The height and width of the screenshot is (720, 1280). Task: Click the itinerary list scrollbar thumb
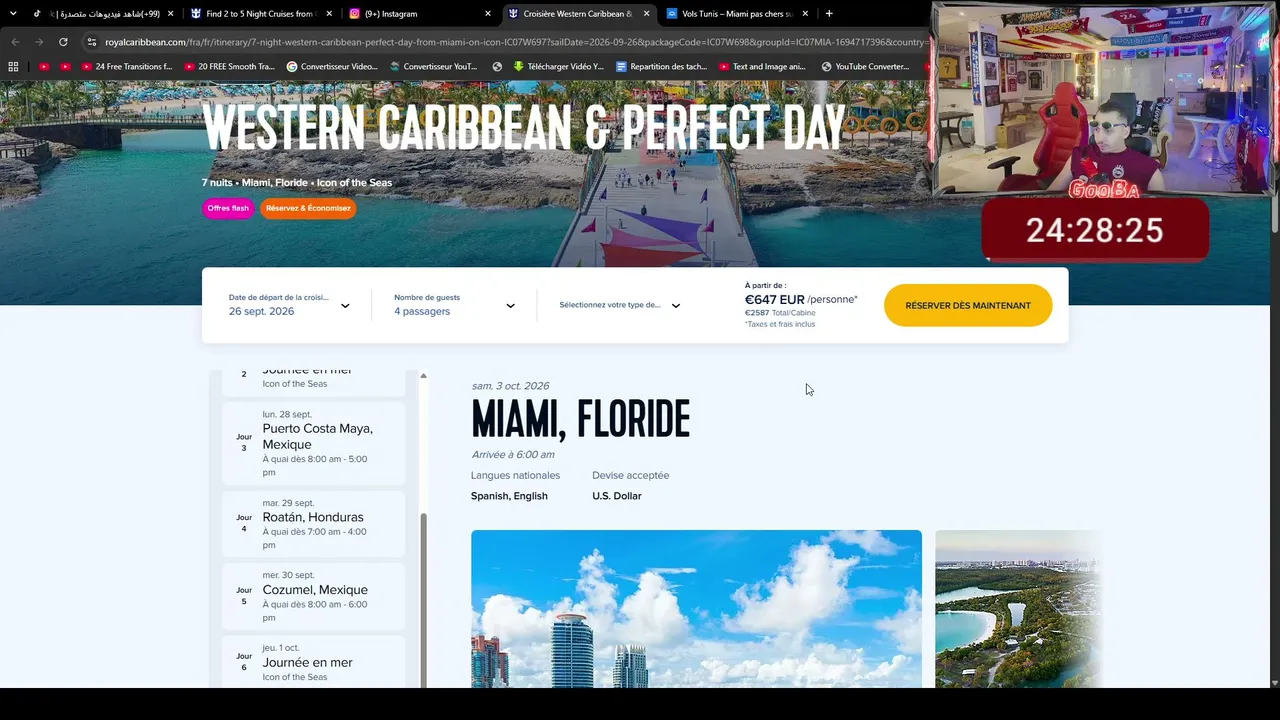424,601
